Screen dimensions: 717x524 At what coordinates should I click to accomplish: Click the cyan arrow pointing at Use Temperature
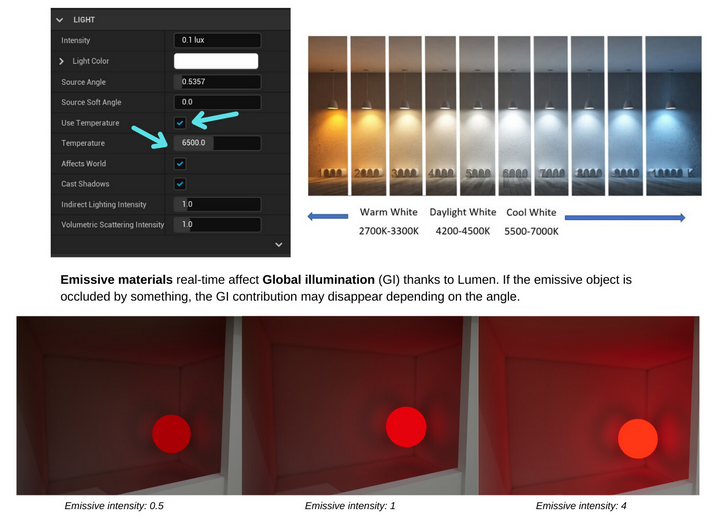coord(214,118)
